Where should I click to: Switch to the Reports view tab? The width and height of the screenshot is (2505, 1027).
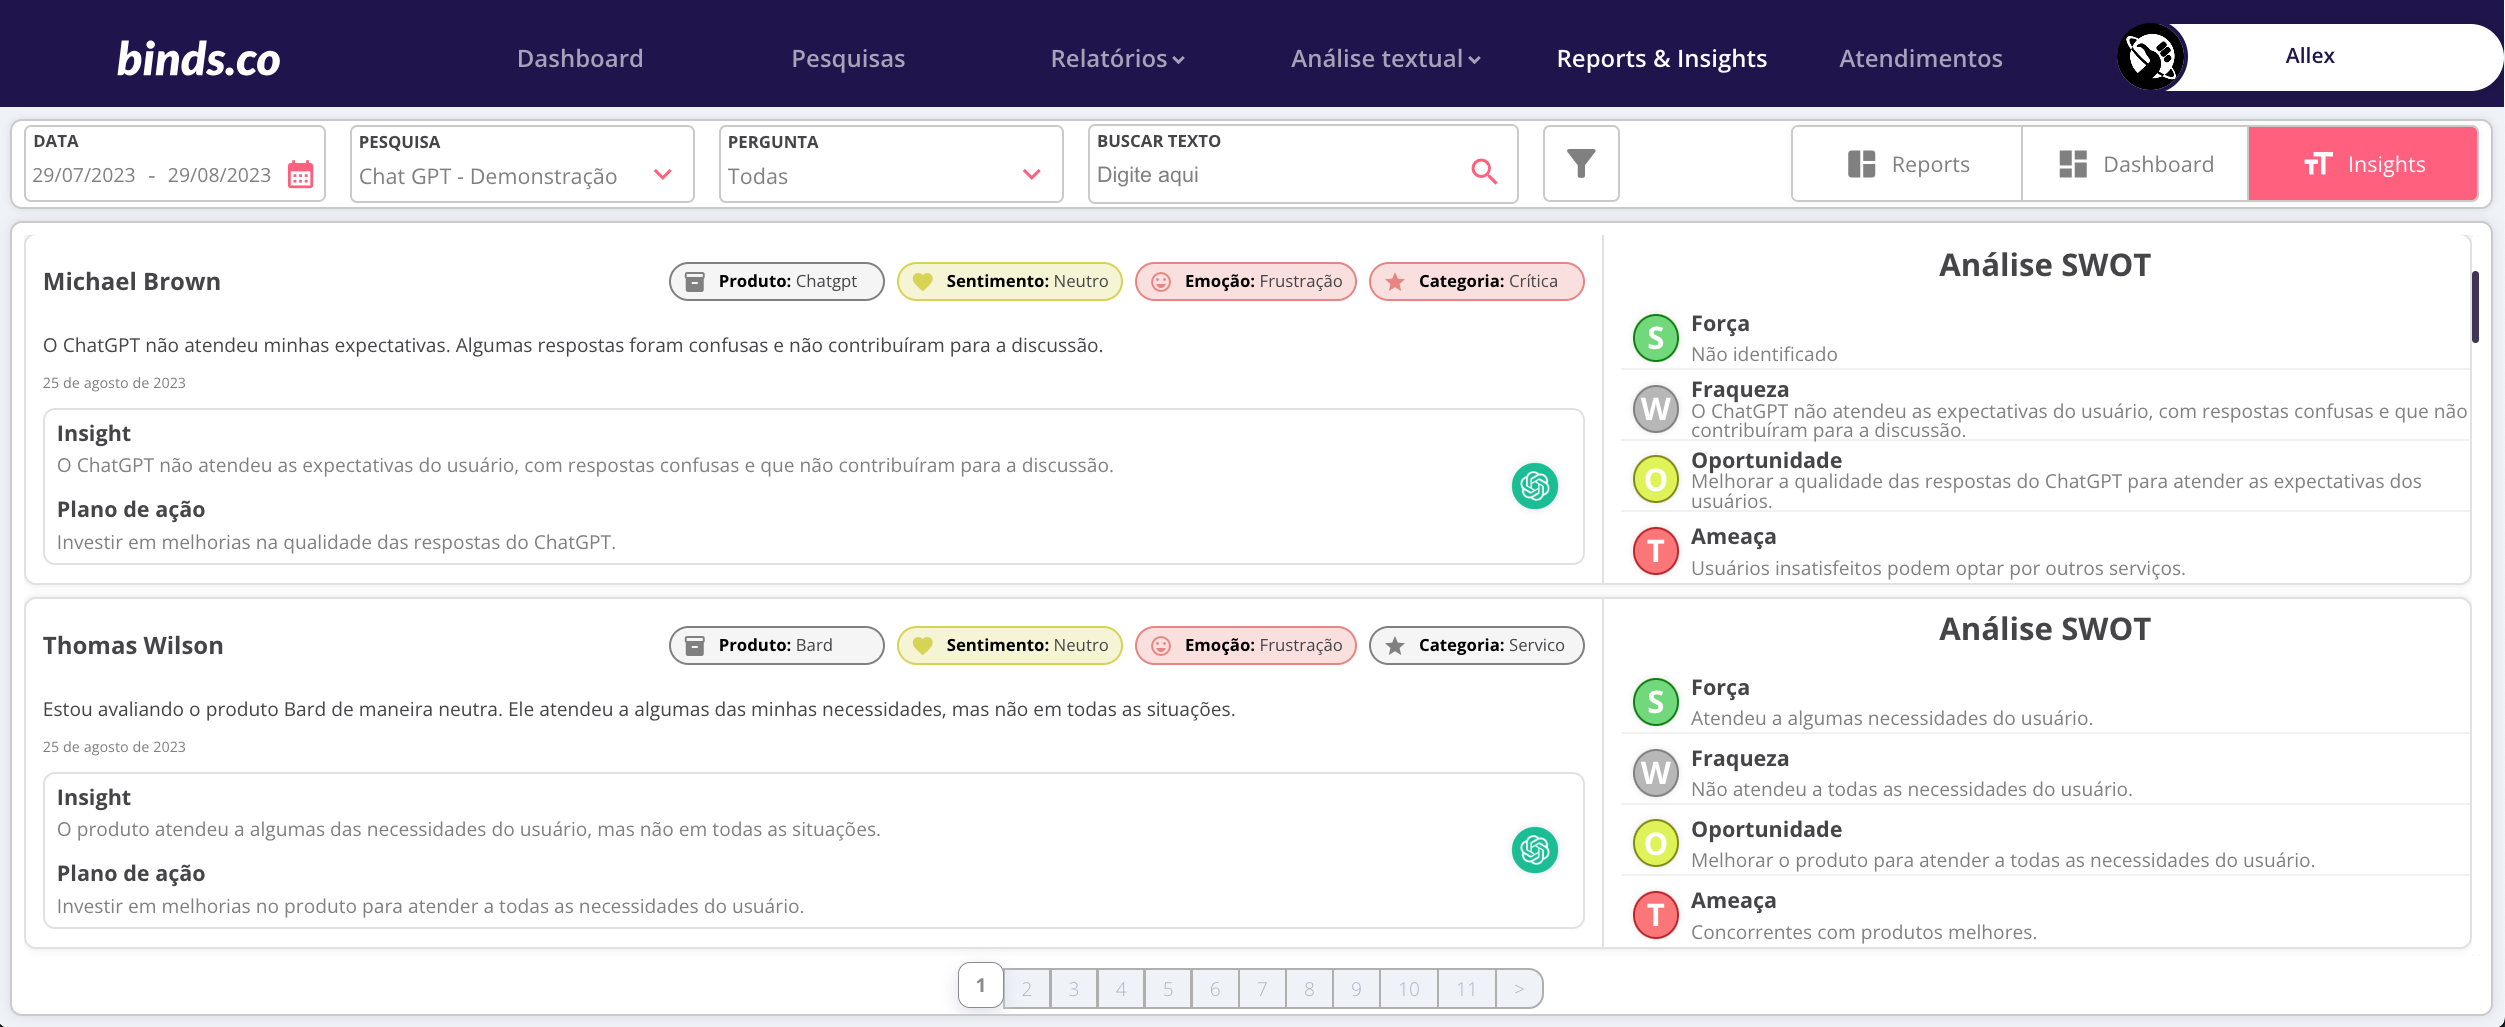point(1907,164)
